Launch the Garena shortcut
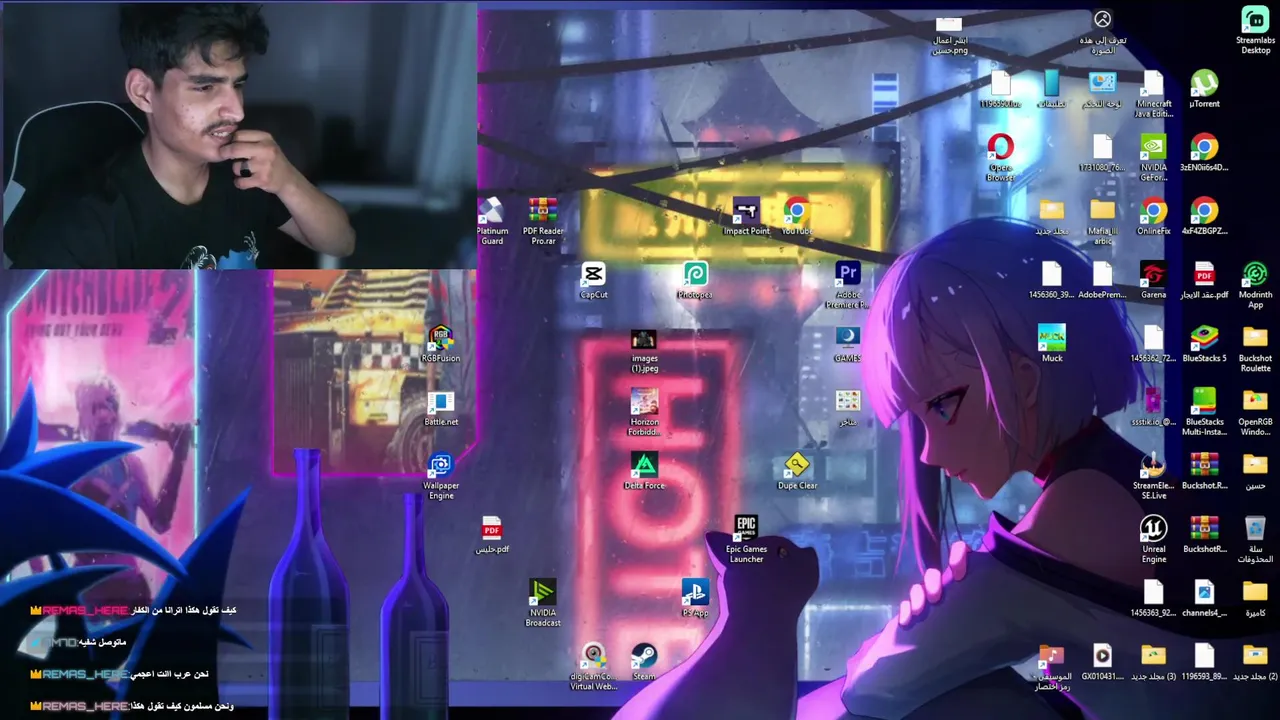This screenshot has height=720, width=1280. click(1153, 280)
